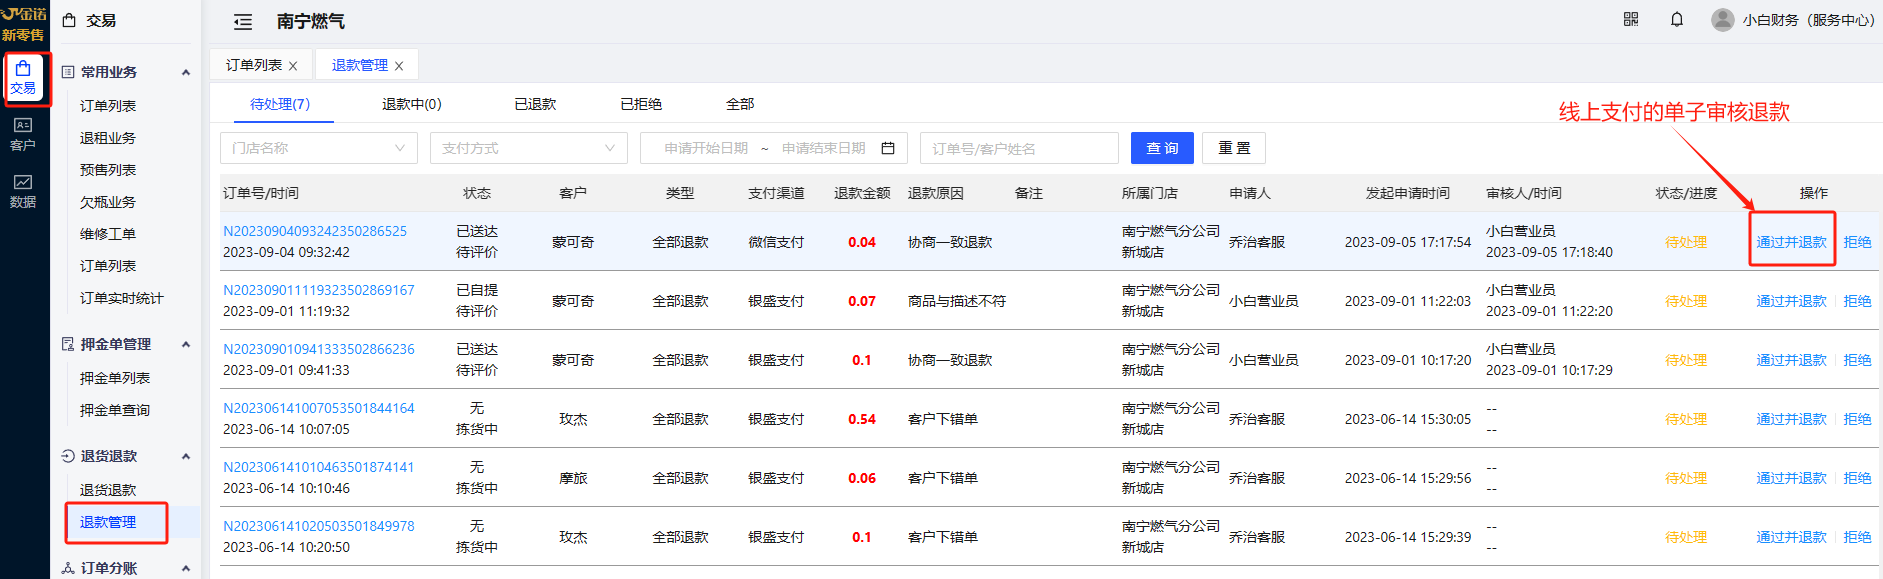The image size is (1883, 579).
Task: Switch to the 待处理(7) tab
Action: pyautogui.click(x=280, y=104)
